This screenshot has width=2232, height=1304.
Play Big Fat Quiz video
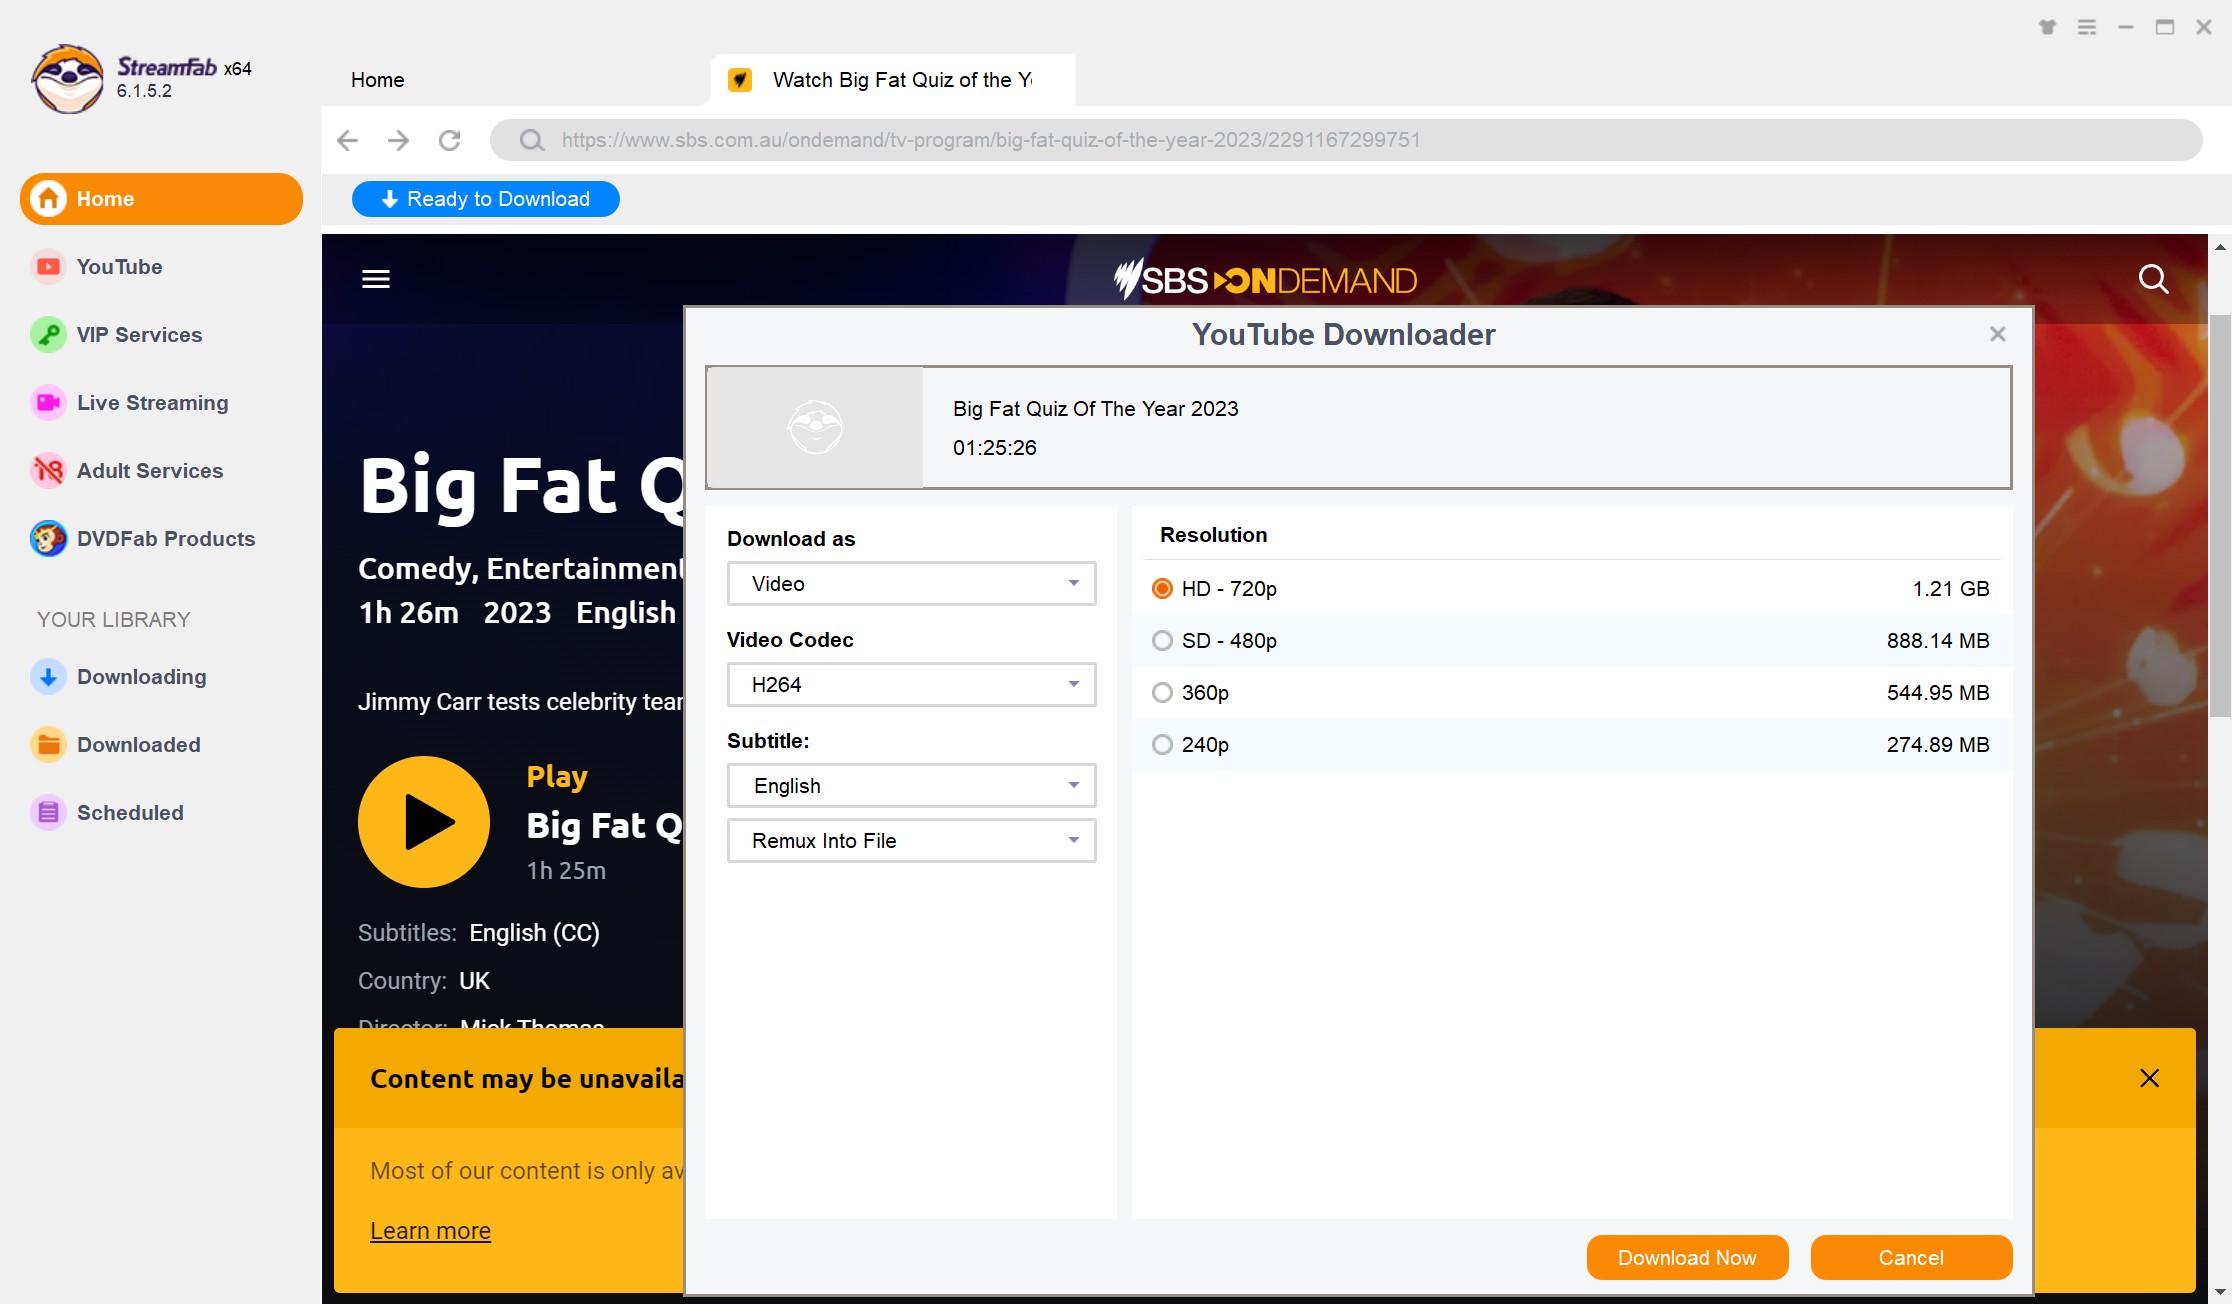click(x=424, y=822)
